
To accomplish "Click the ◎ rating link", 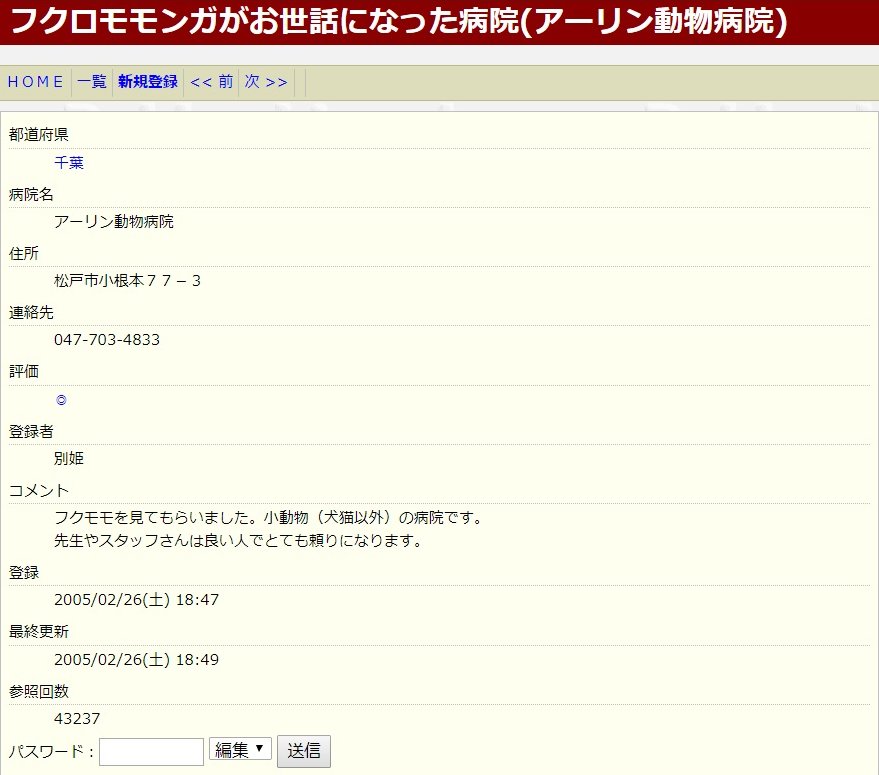I will click(61, 400).
